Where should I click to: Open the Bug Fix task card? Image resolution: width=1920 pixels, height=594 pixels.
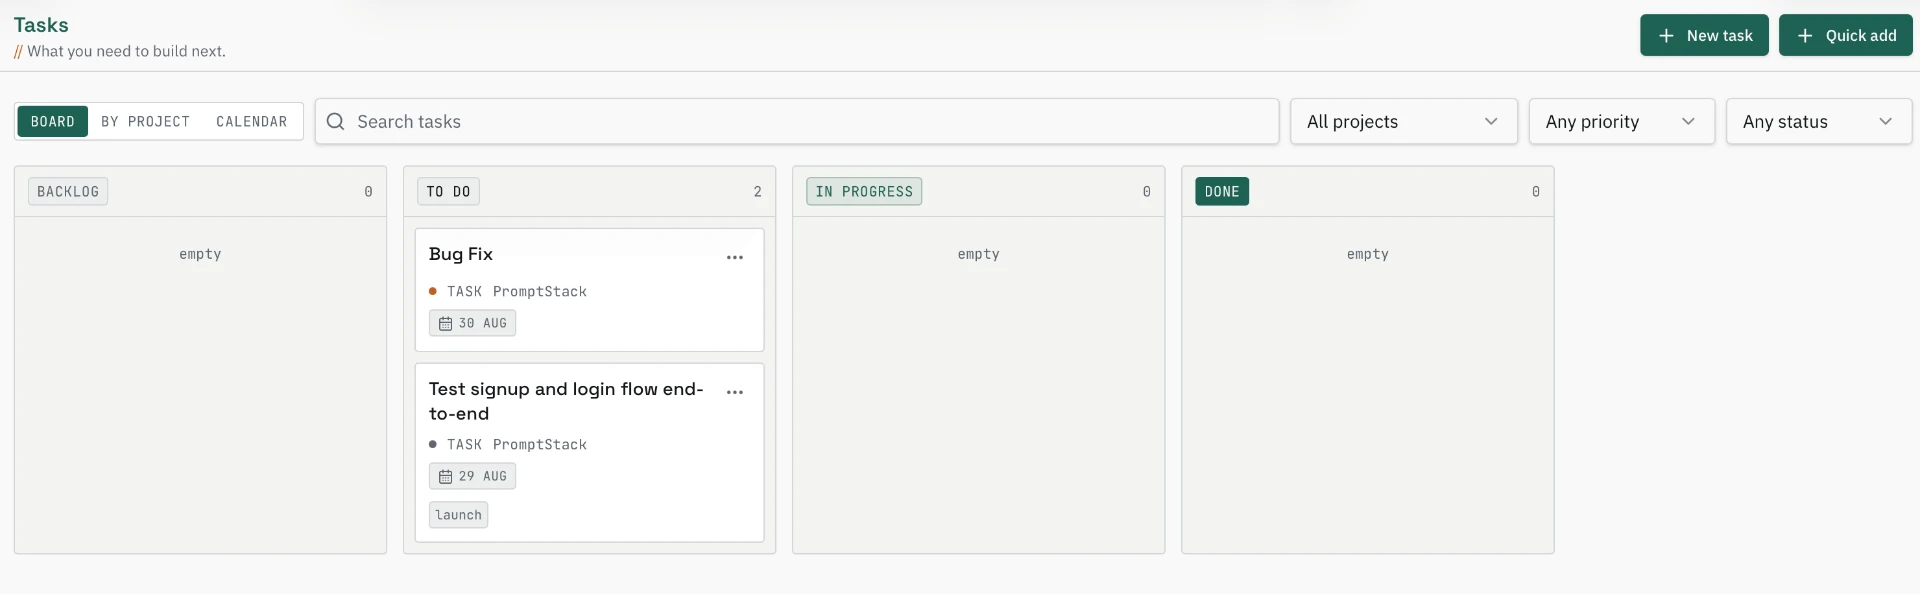589,290
